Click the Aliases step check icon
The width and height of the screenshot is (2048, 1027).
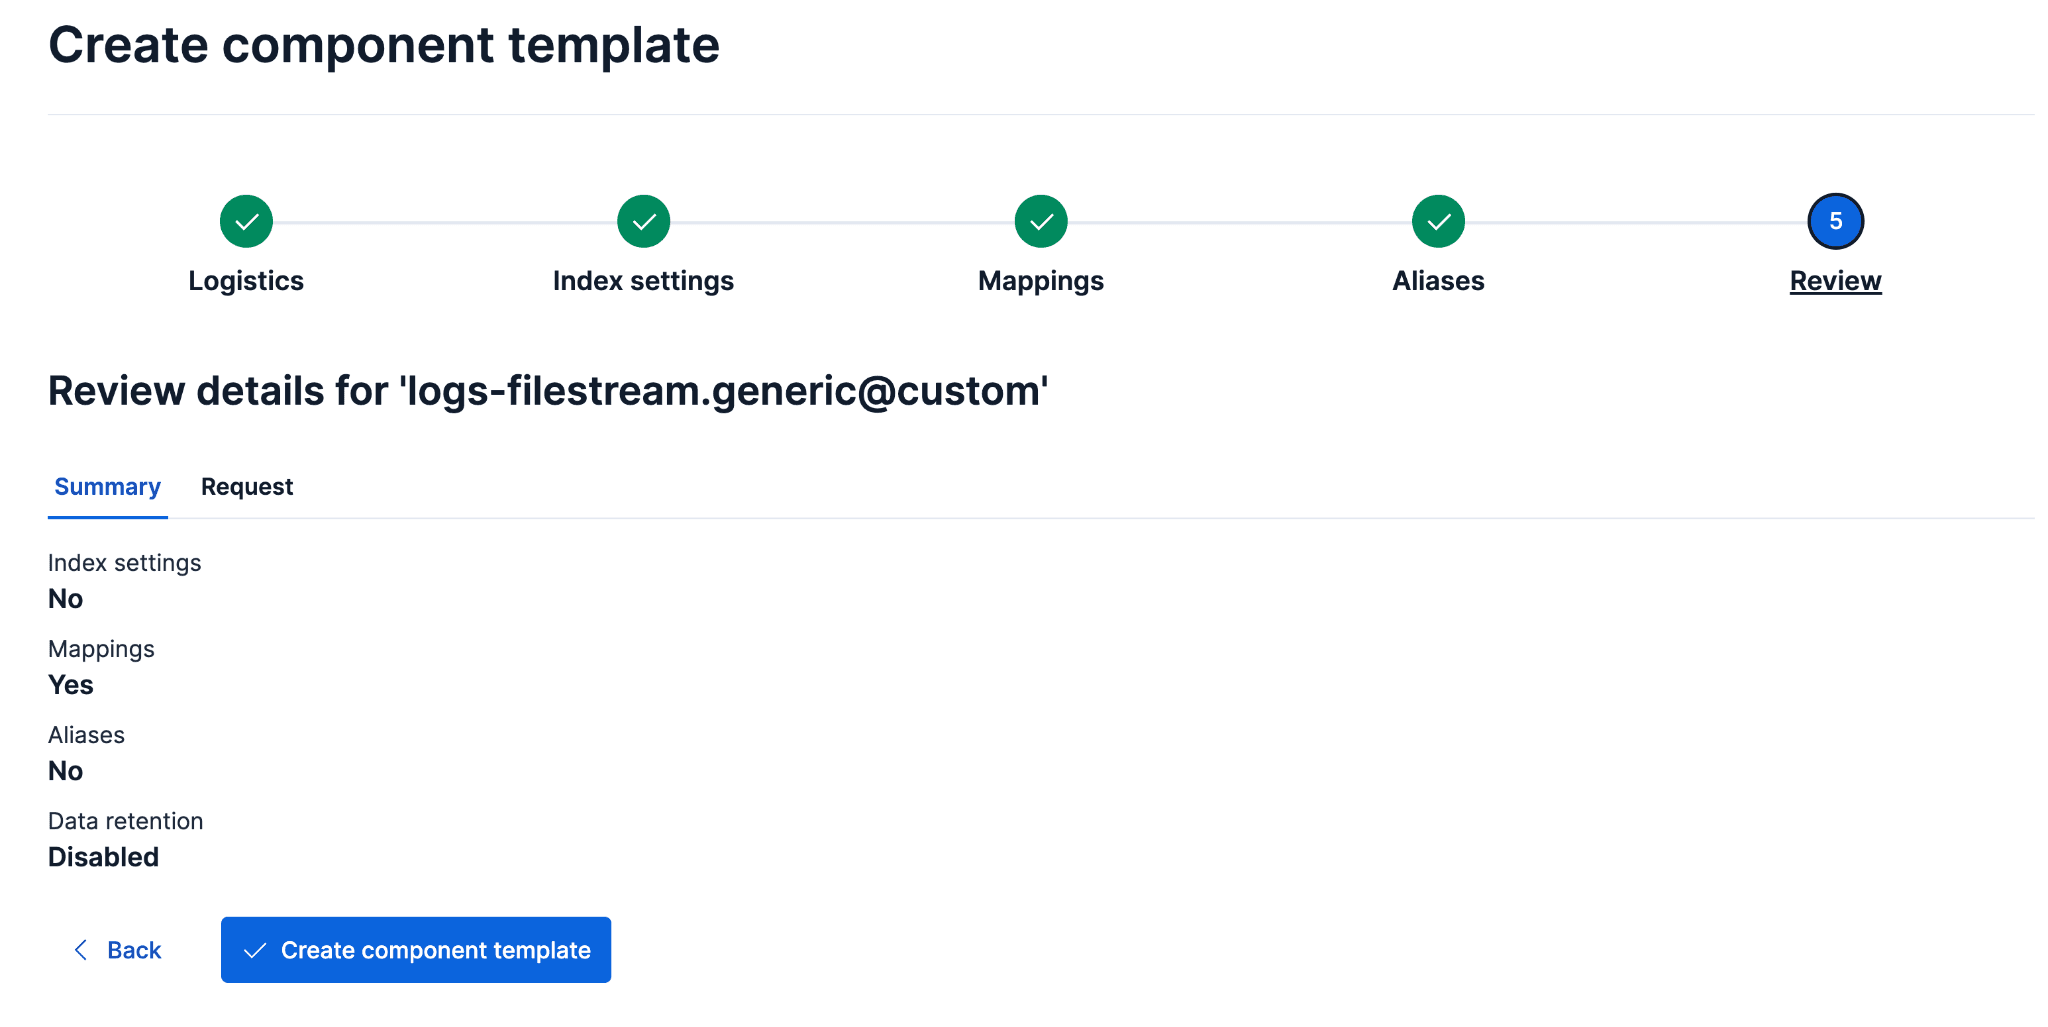coord(1438,221)
